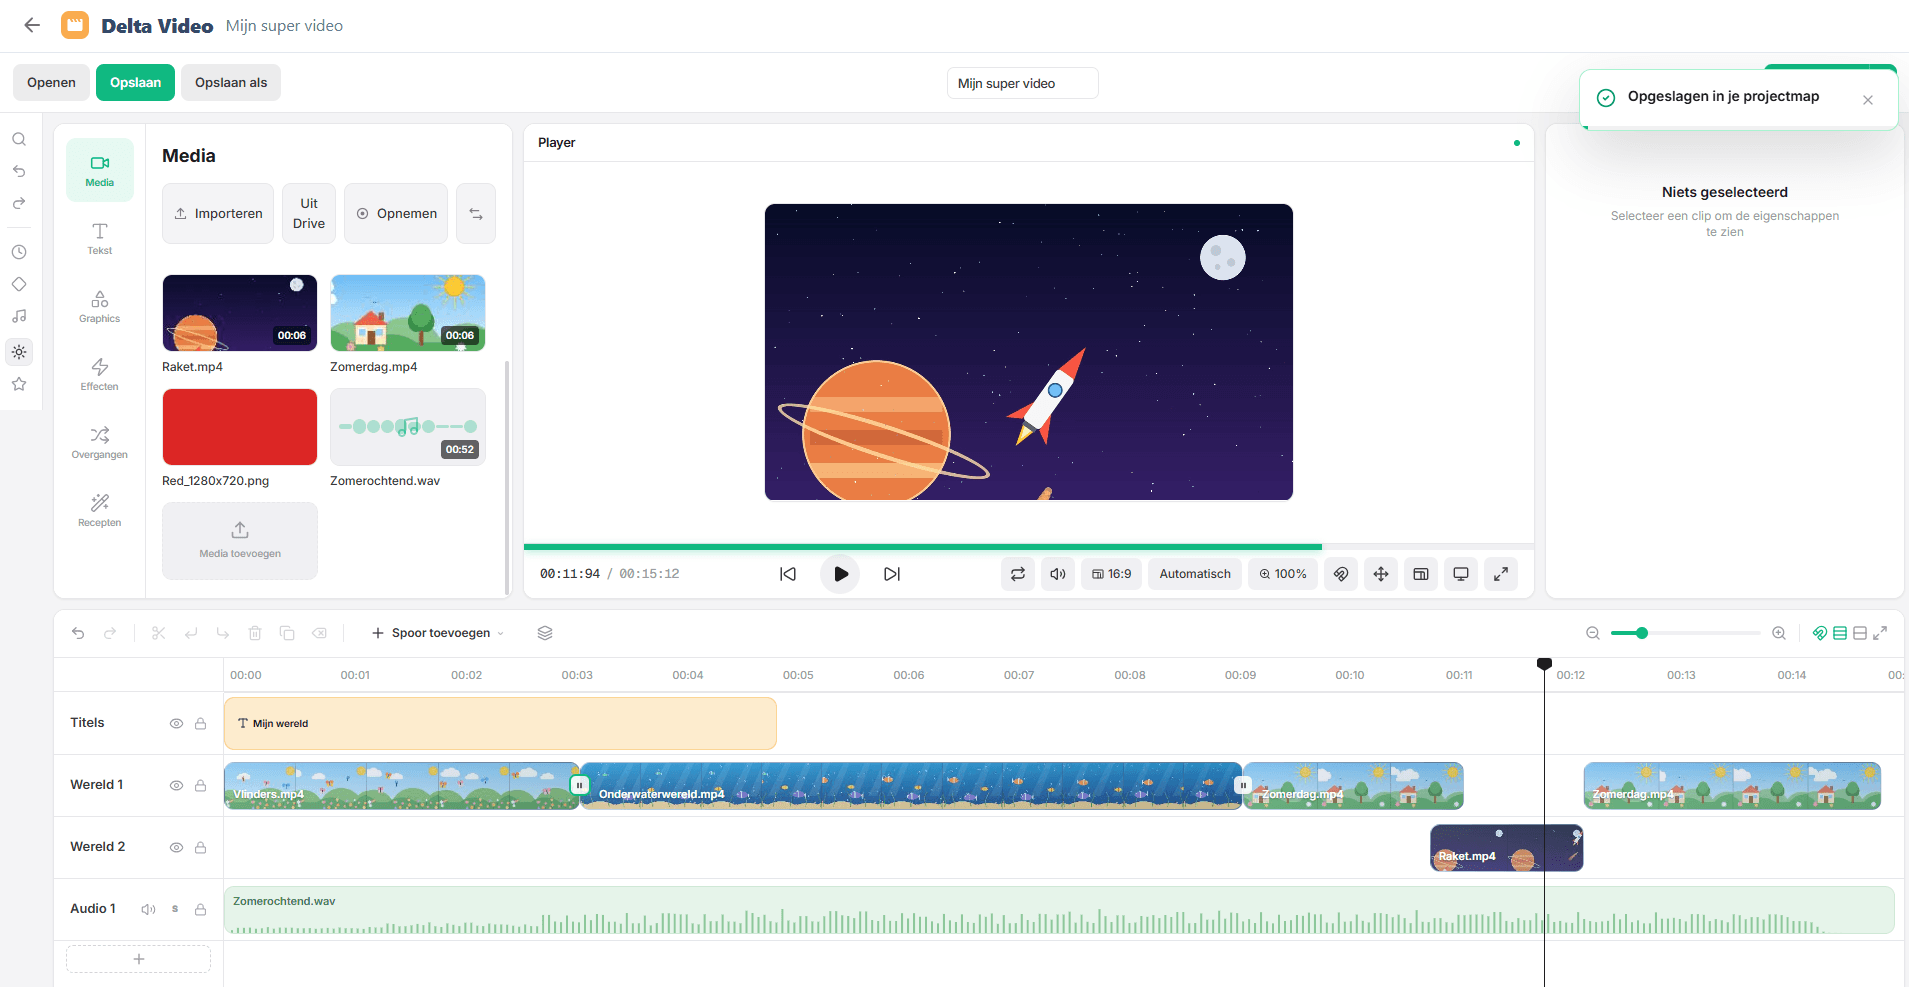Open the Tekst panel in sidebar
Viewport: 1909px width, 987px height.
[x=100, y=238]
